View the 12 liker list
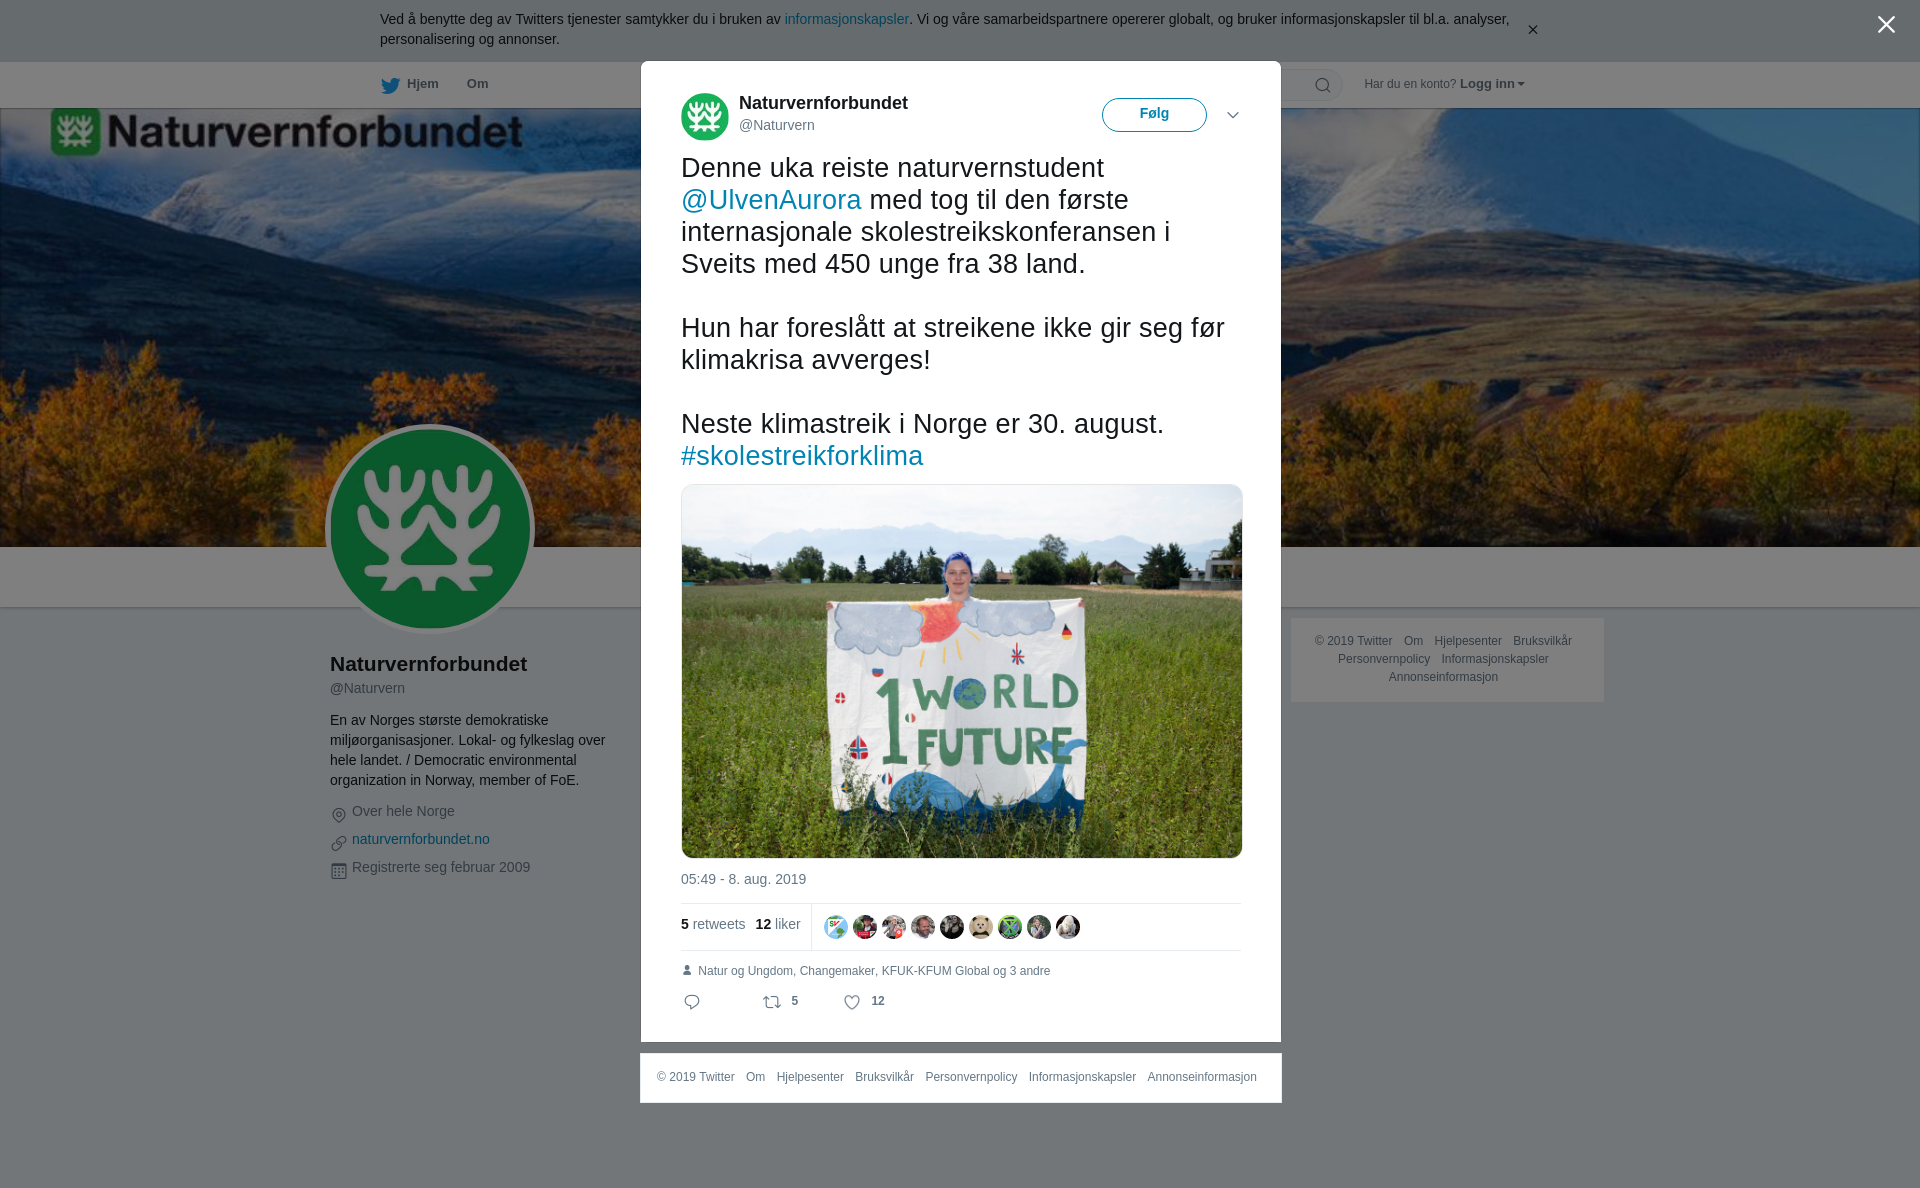Image resolution: width=1920 pixels, height=1188 pixels. (778, 924)
